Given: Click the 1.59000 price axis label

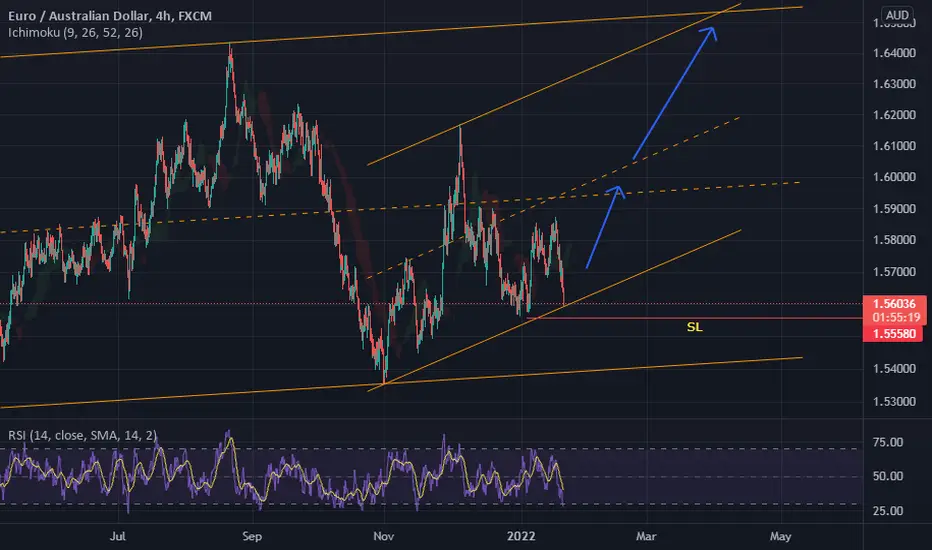Looking at the screenshot, I should pyautogui.click(x=894, y=209).
